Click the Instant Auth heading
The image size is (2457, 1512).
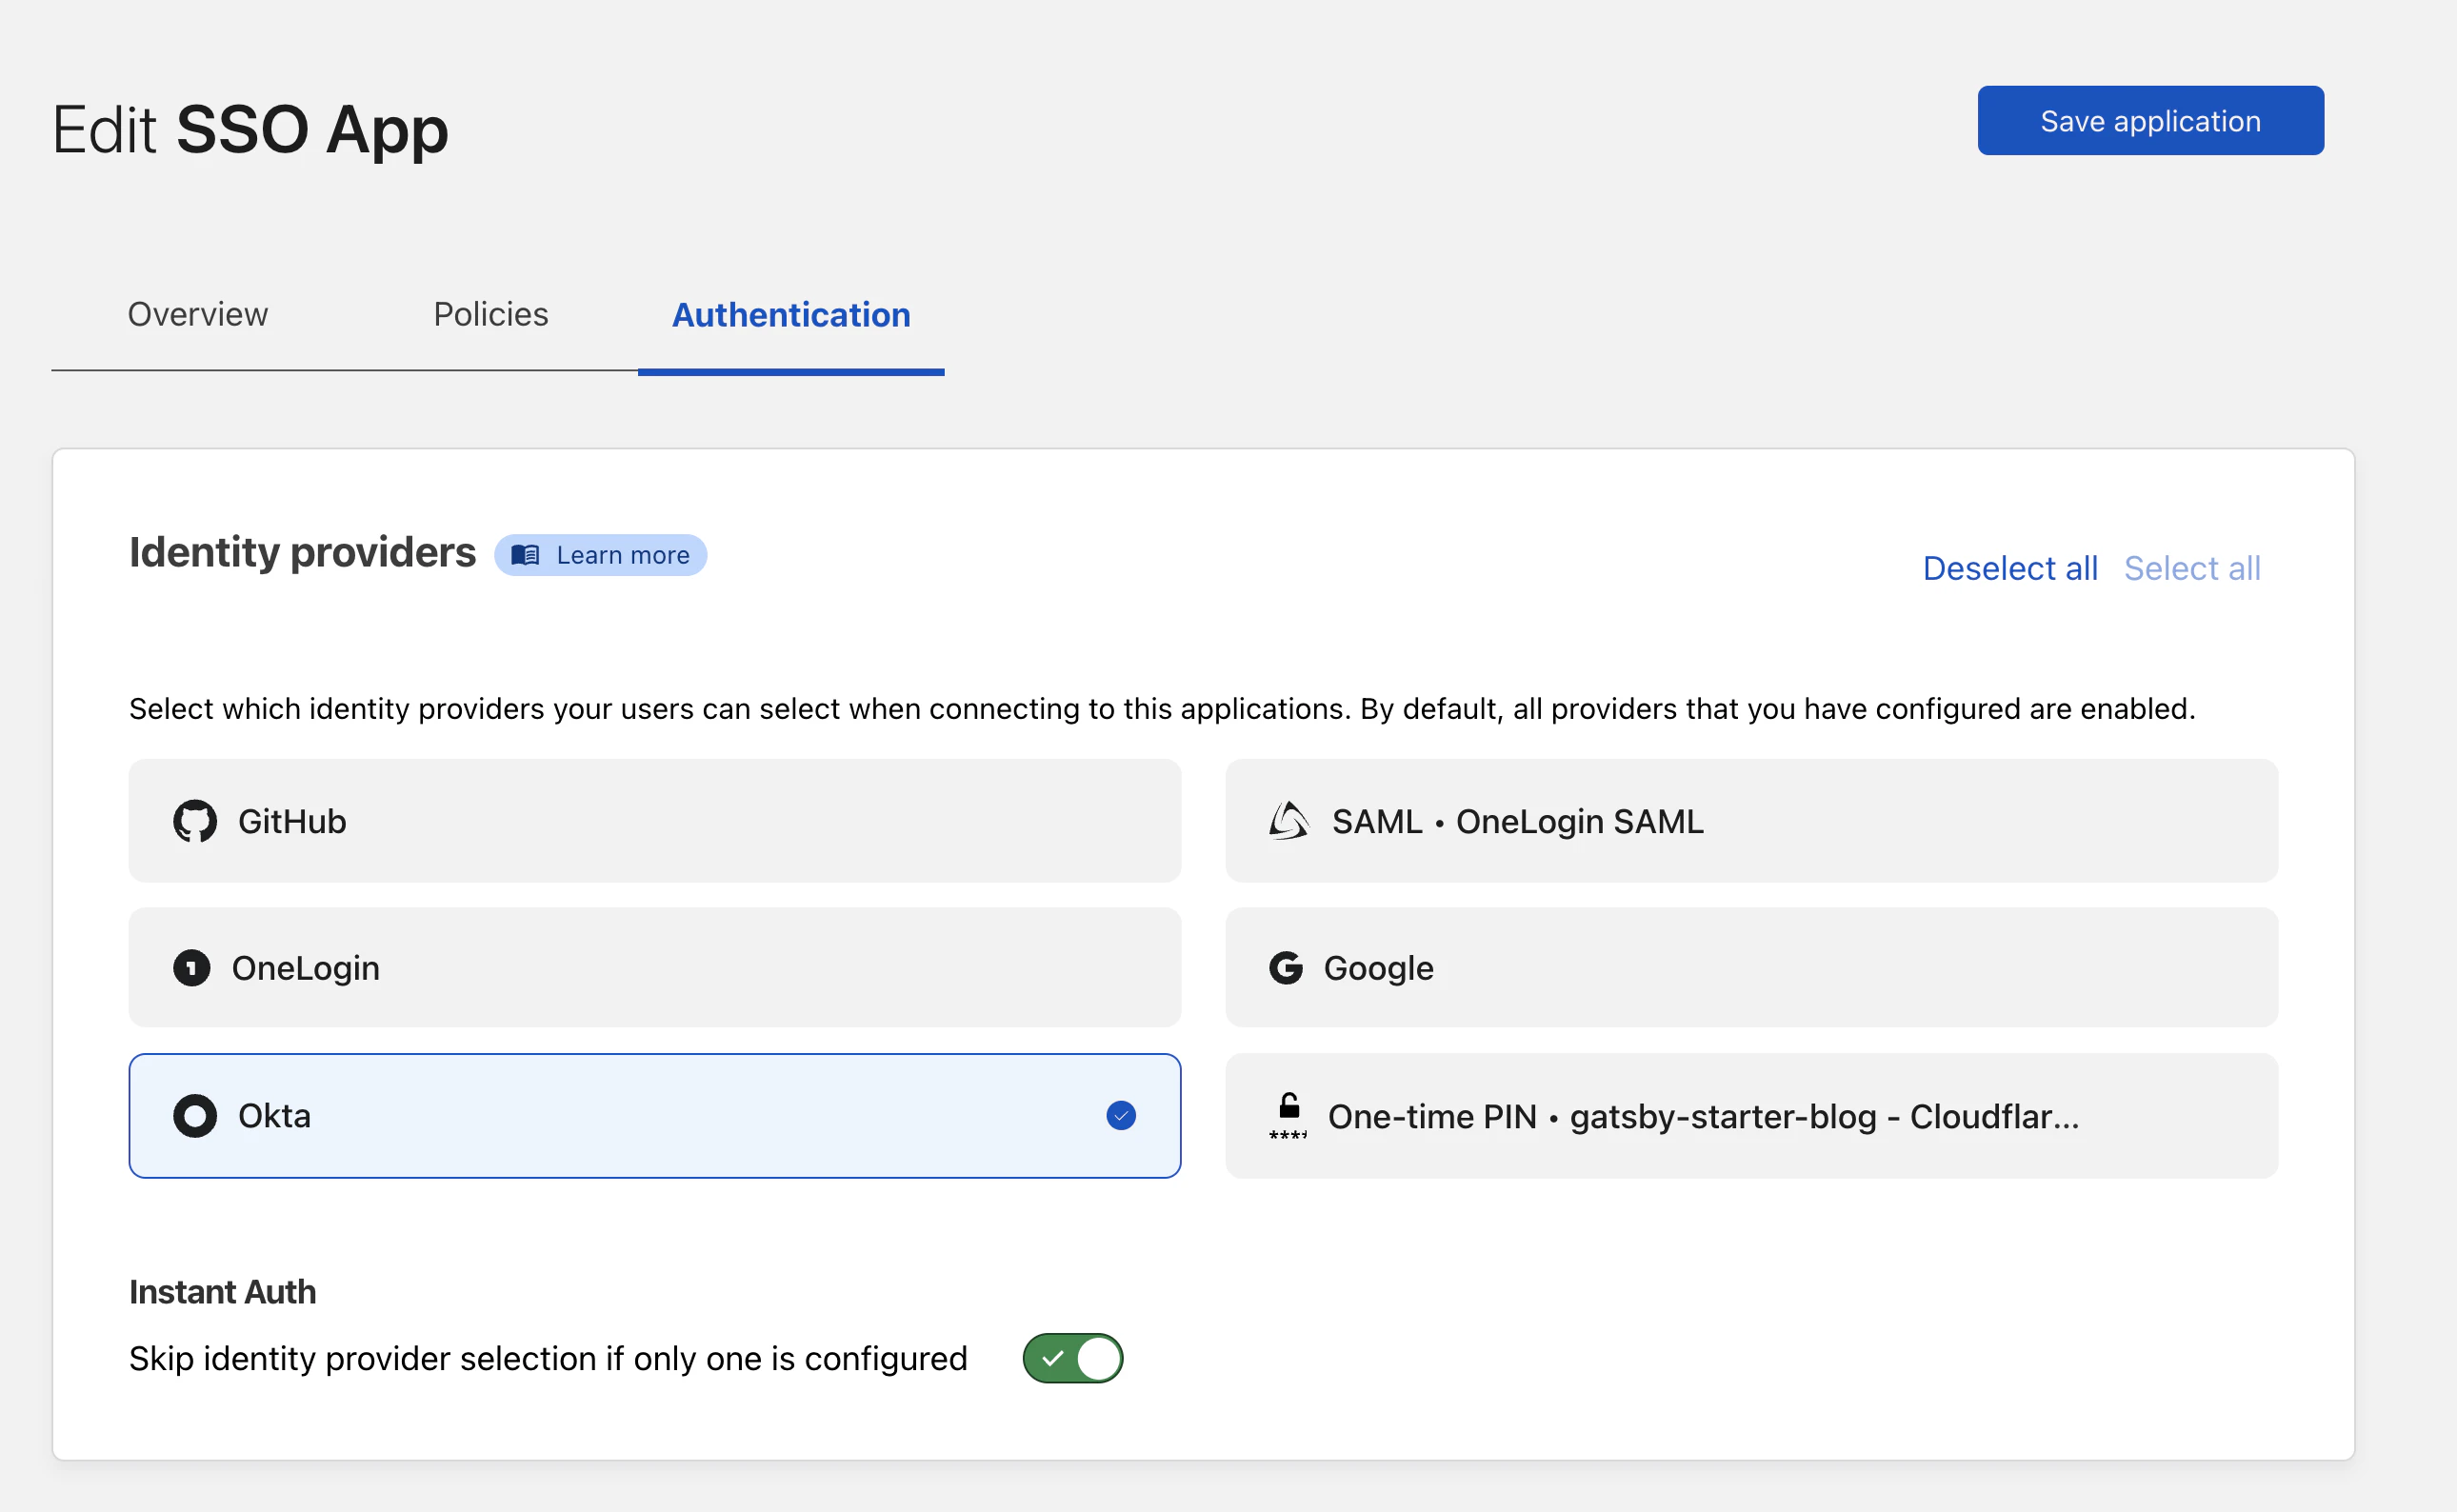[x=222, y=1292]
